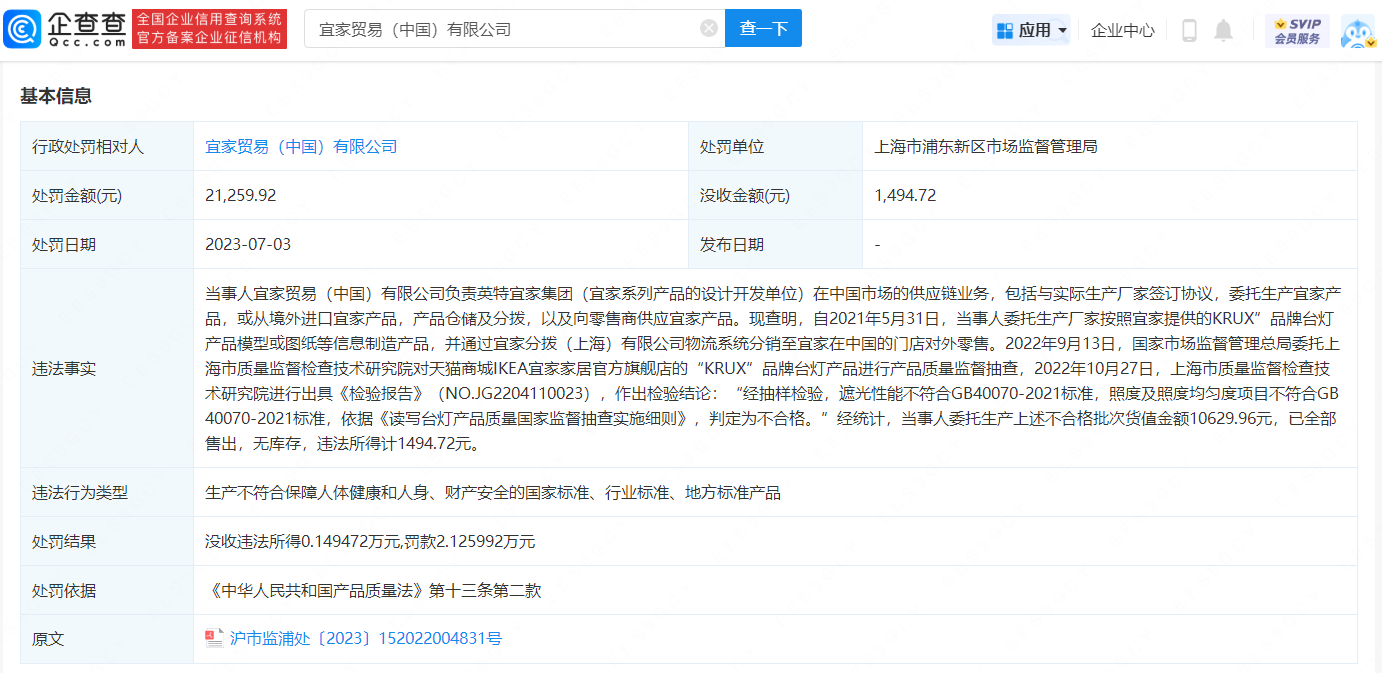Expand the 应用 dropdown arrow
The height and width of the screenshot is (673, 1382).
tap(1062, 29)
